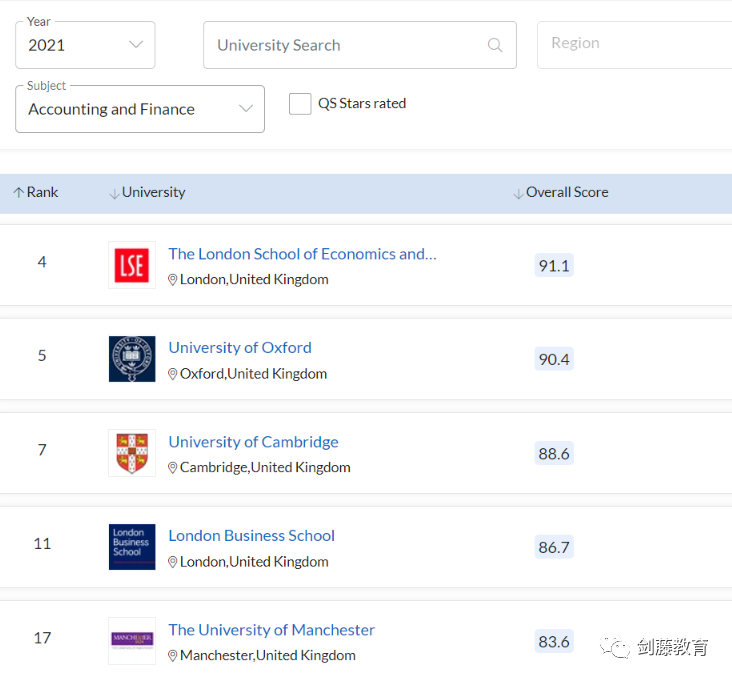Click the search magnifier icon
This screenshot has width=732, height=680.
[x=495, y=45]
